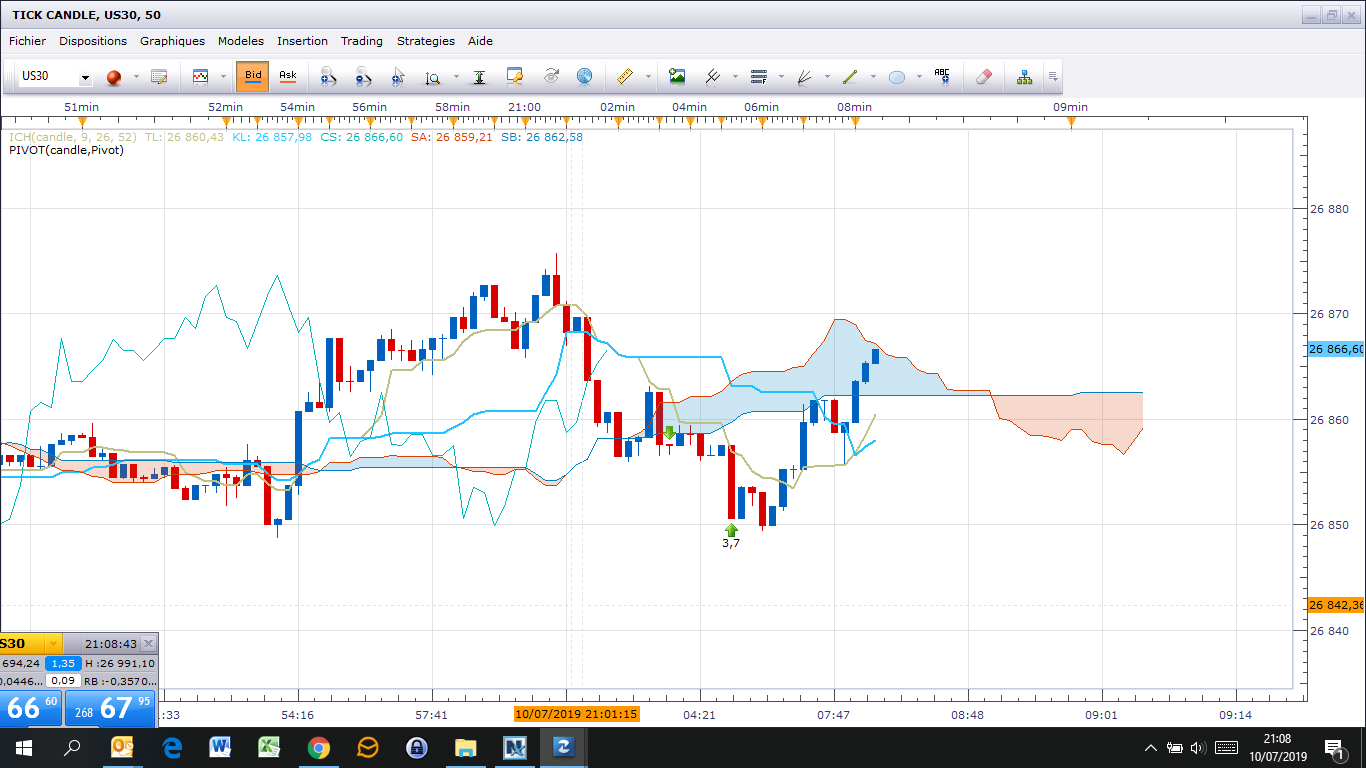
Task: Open the Dispositions menu
Action: 93,41
